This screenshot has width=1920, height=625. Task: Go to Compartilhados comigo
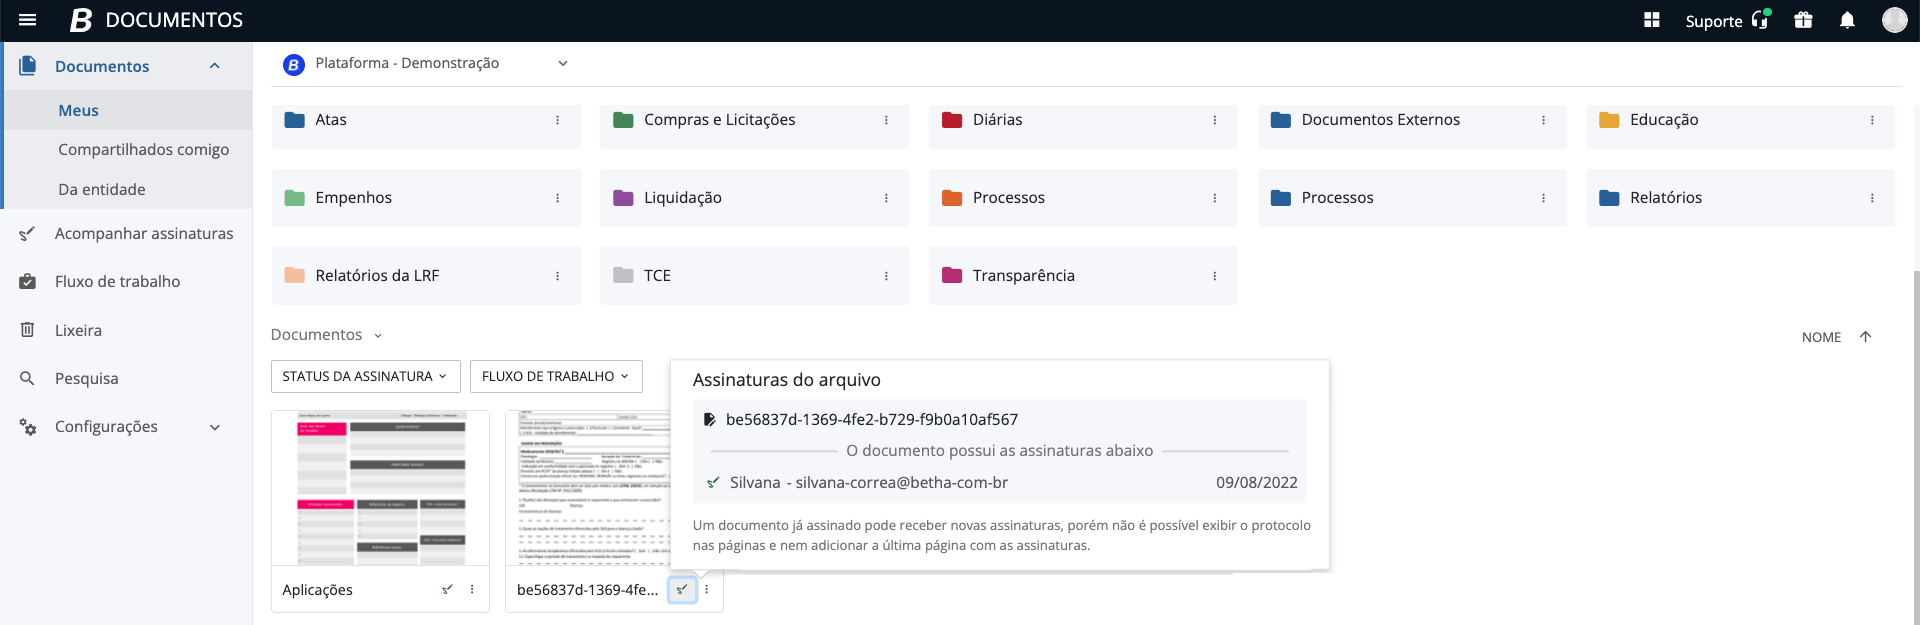pos(143,149)
